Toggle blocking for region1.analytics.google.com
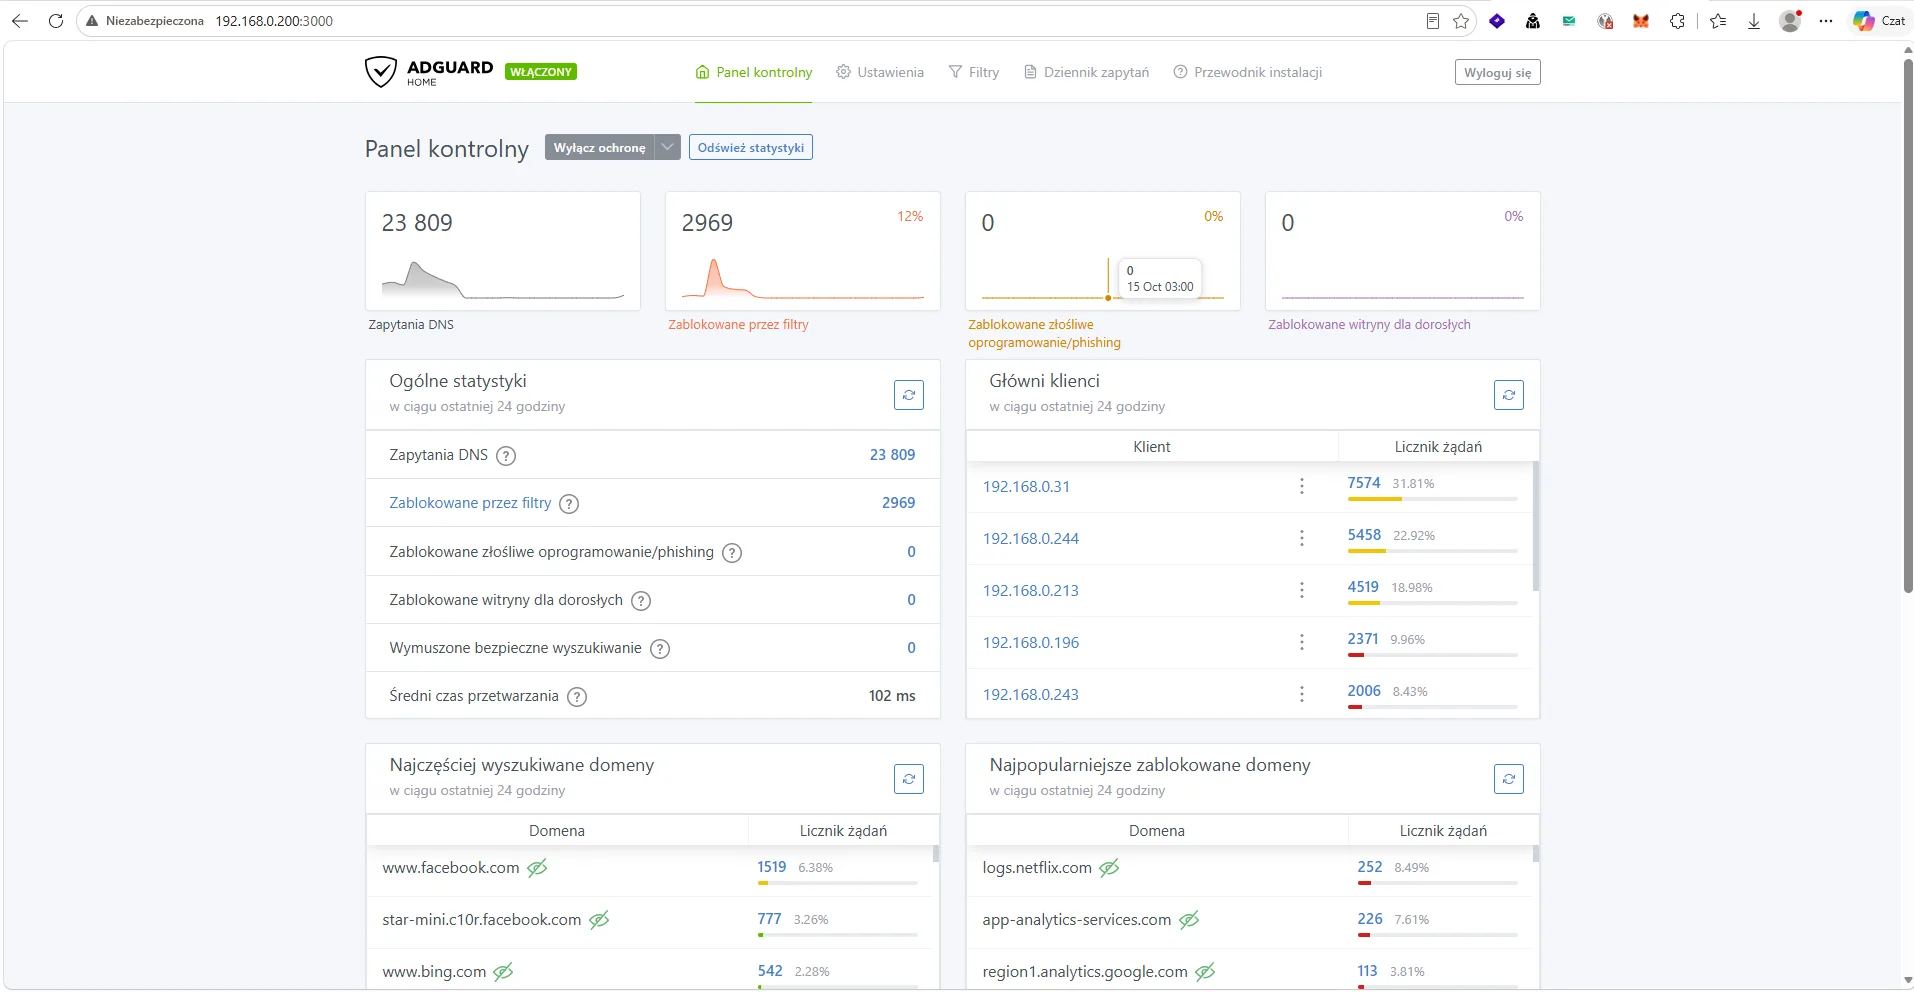This screenshot has width=1914, height=992. (x=1205, y=972)
